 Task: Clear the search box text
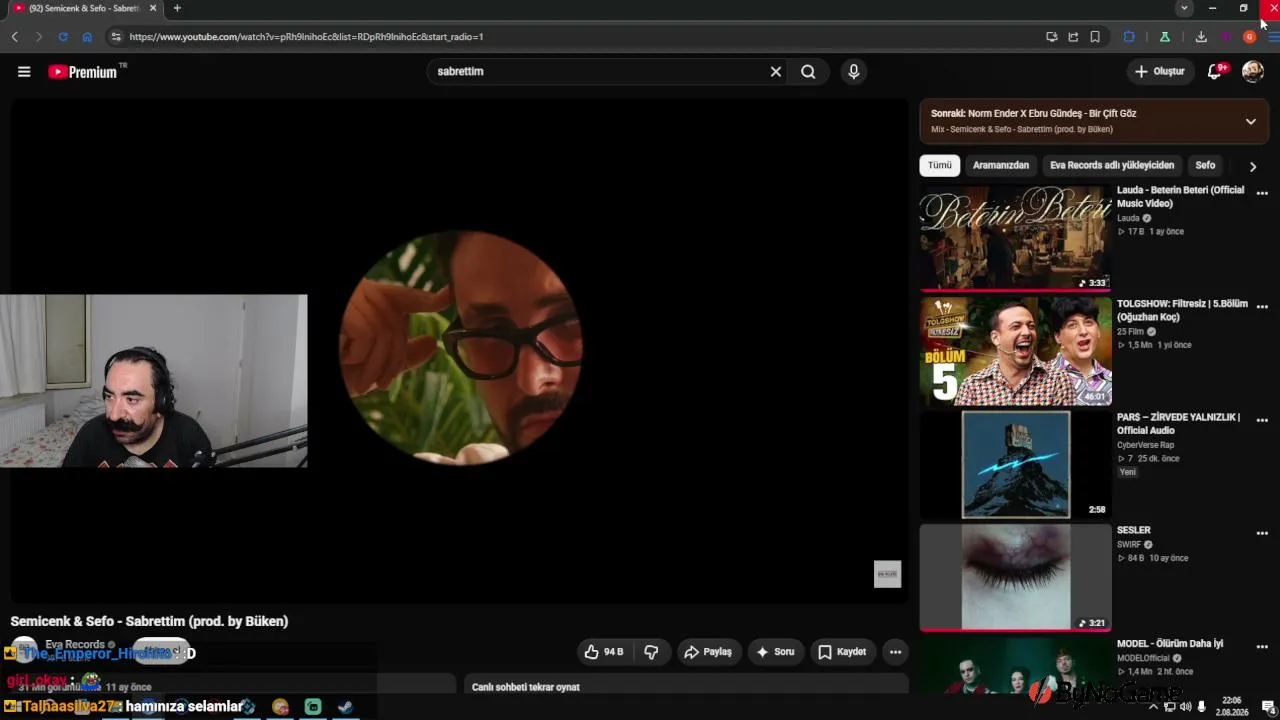(x=775, y=72)
